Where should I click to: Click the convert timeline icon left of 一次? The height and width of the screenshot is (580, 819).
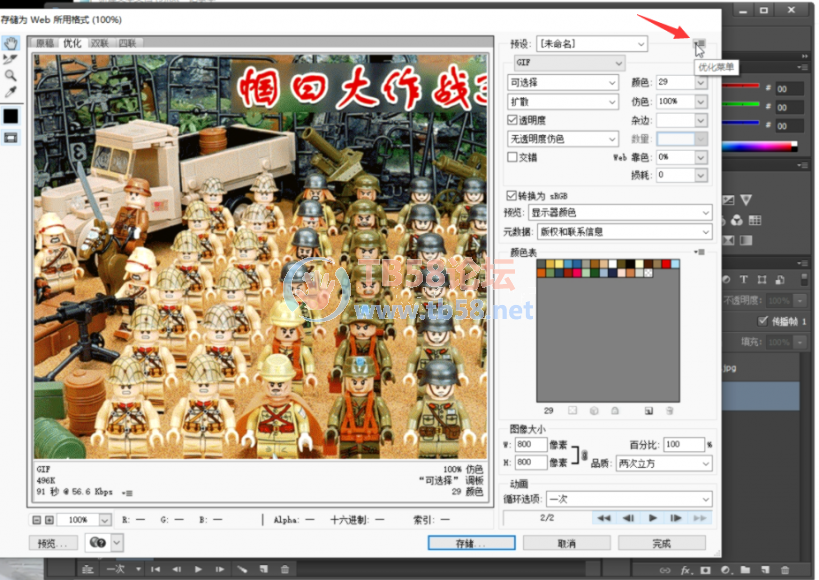[x=88, y=569]
